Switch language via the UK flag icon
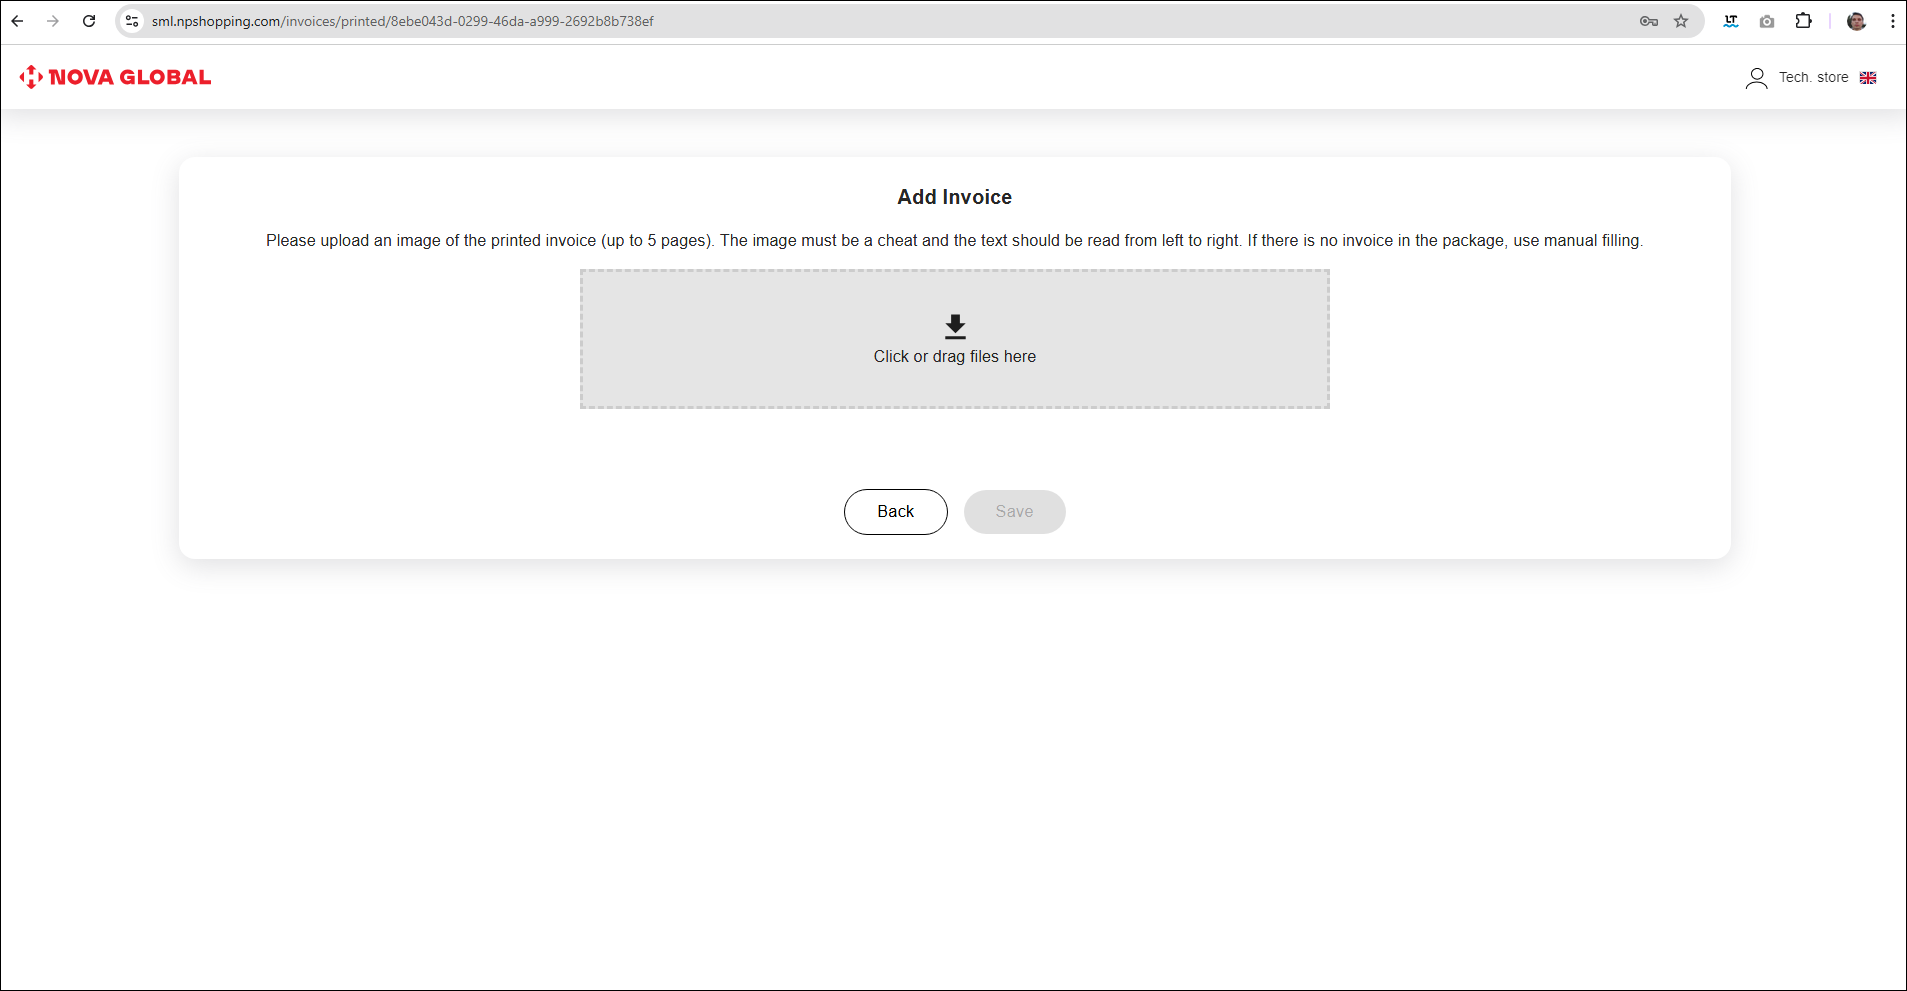 pos(1867,78)
